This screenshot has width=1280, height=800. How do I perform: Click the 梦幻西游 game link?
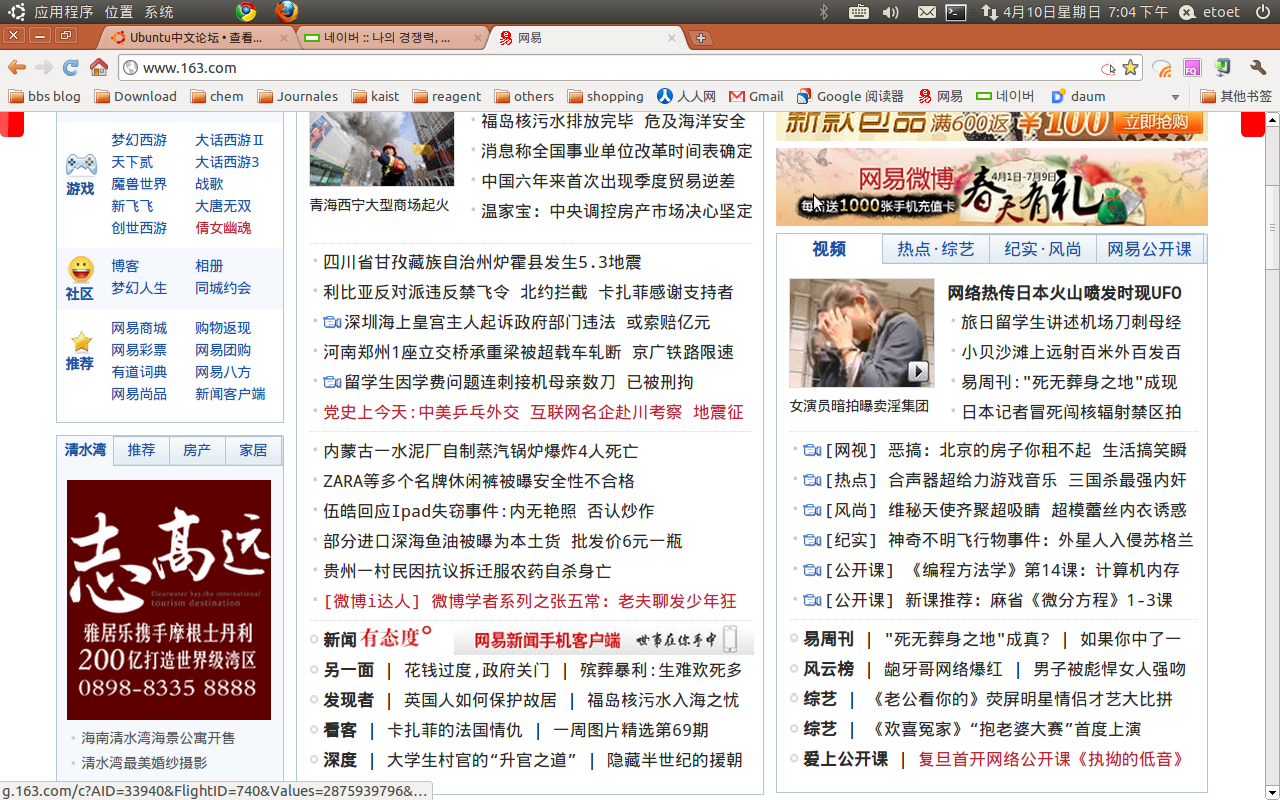[139, 140]
